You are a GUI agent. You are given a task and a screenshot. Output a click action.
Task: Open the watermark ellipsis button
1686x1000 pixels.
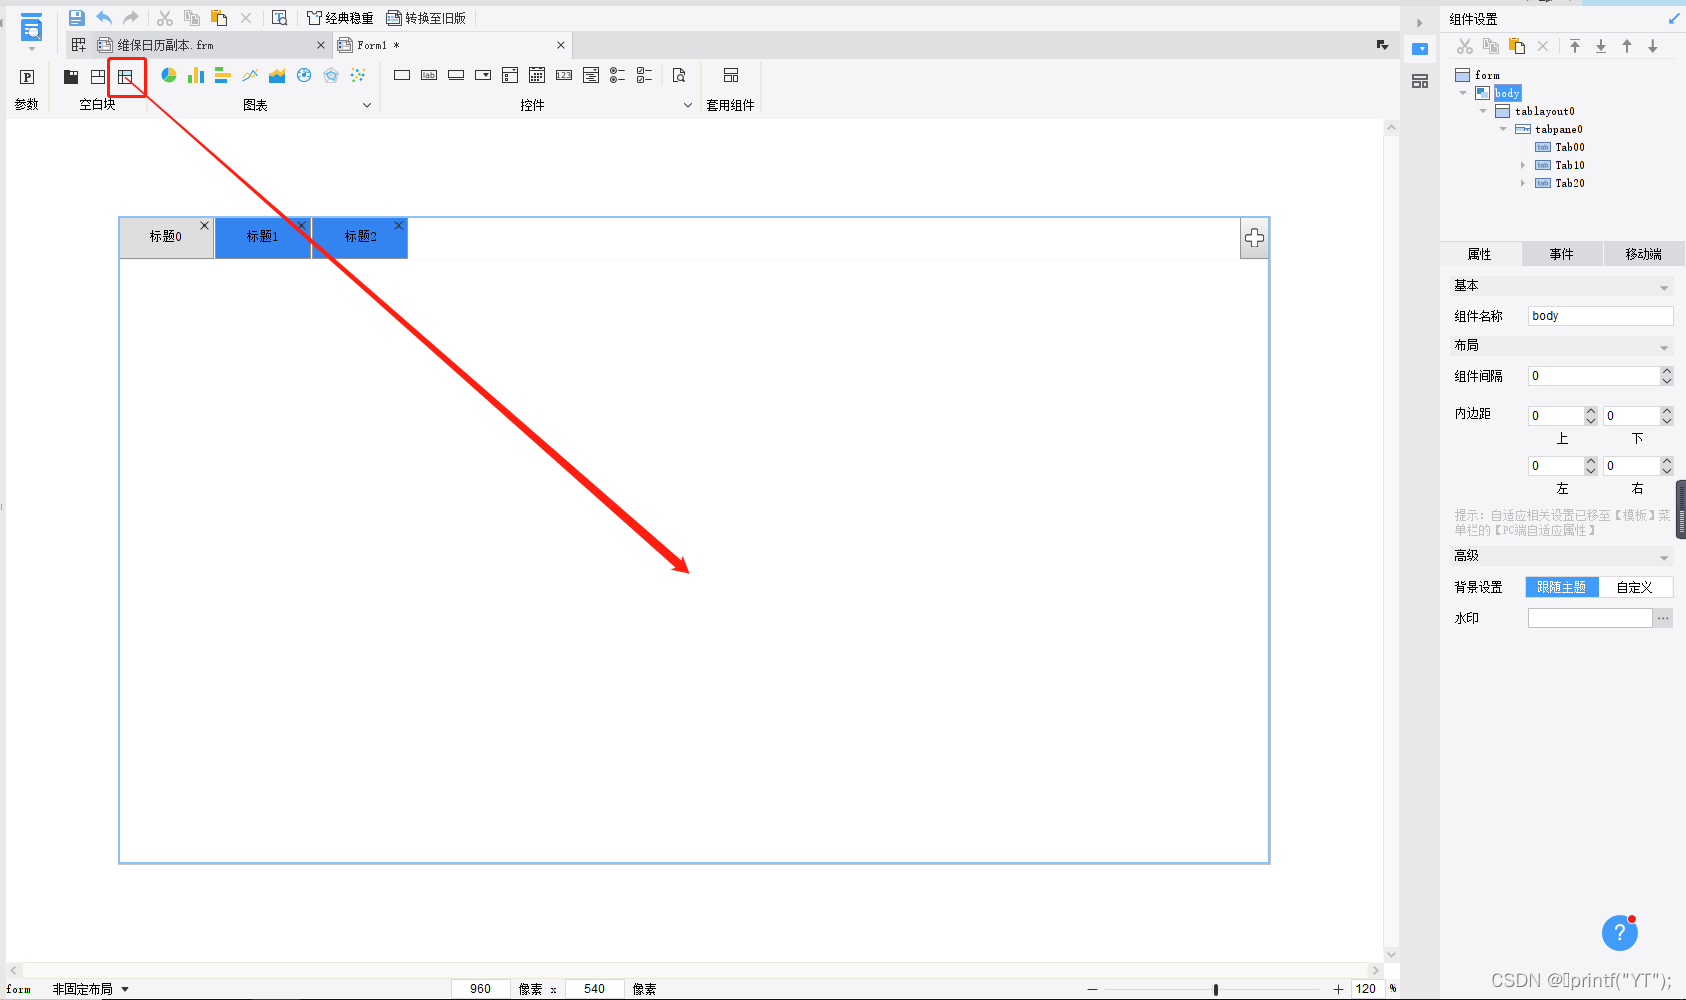click(1663, 618)
